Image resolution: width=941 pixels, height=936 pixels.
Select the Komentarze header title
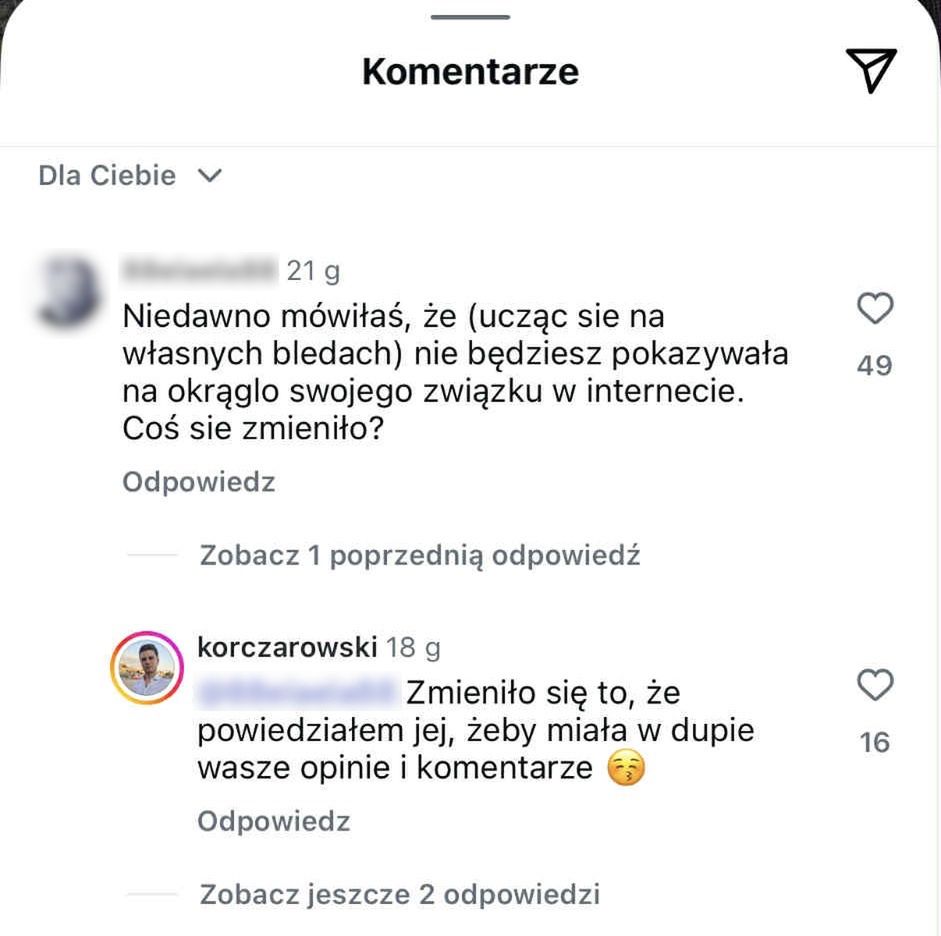point(470,70)
